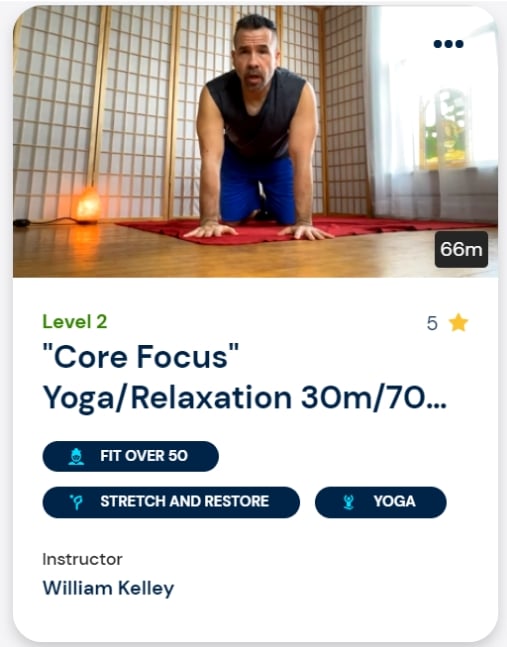Click the Fit Over 50 person icon
The height and width of the screenshot is (647, 507).
pos(76,456)
